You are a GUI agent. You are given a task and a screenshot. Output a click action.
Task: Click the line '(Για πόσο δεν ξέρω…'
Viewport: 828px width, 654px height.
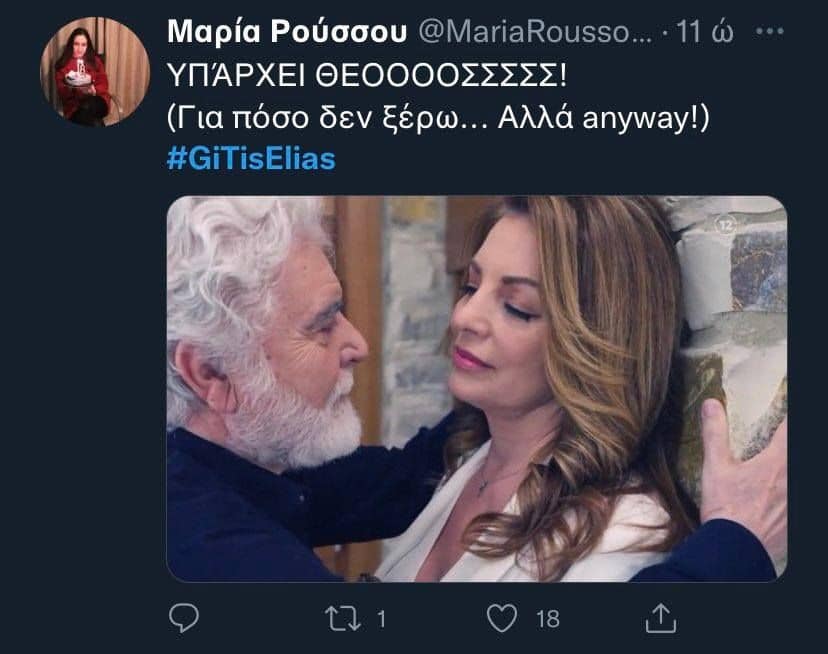pyautogui.click(x=326, y=118)
